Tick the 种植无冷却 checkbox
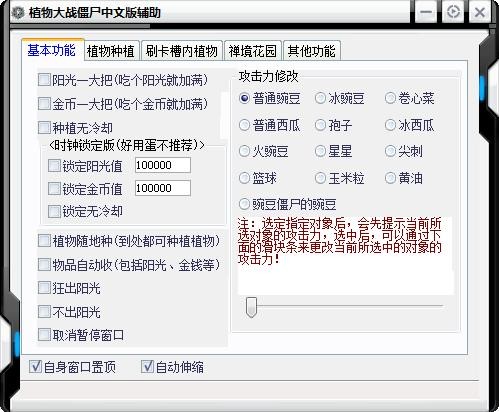The image size is (499, 412). pos(44,127)
